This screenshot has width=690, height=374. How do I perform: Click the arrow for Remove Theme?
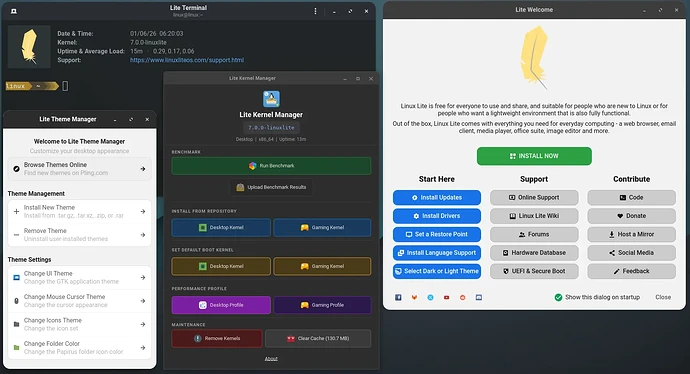tap(143, 235)
